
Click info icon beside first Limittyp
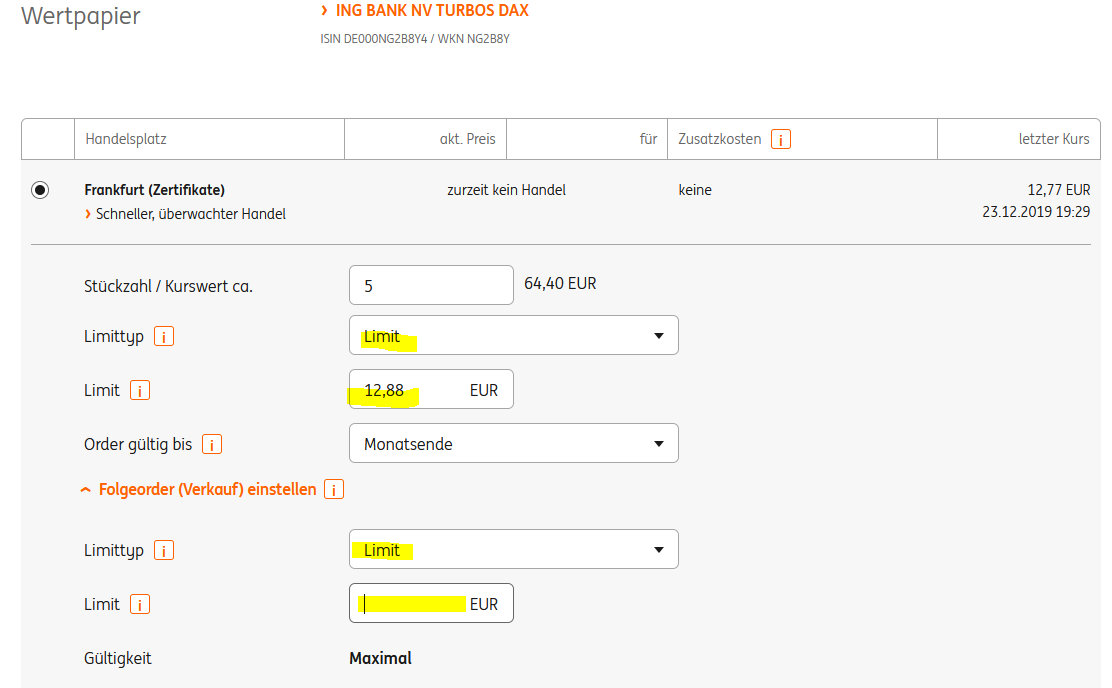[164, 336]
